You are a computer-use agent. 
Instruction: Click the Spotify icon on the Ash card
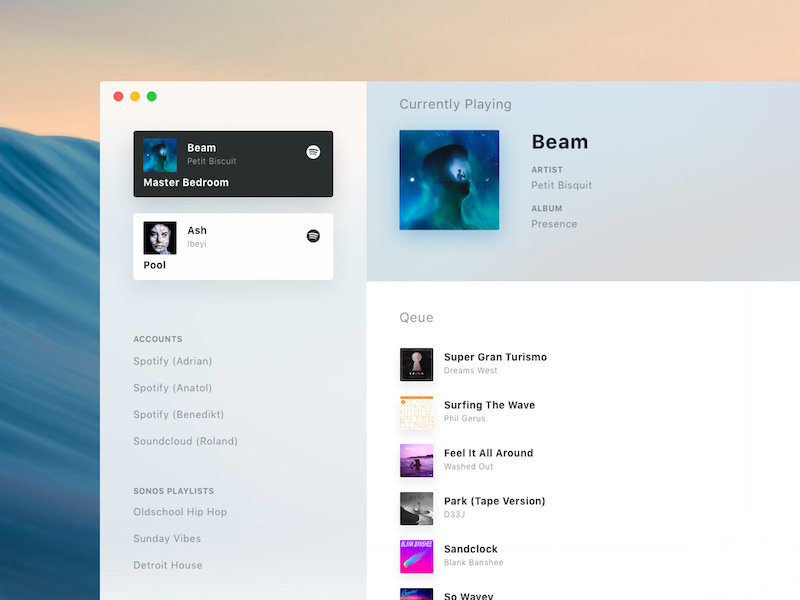[x=313, y=235]
